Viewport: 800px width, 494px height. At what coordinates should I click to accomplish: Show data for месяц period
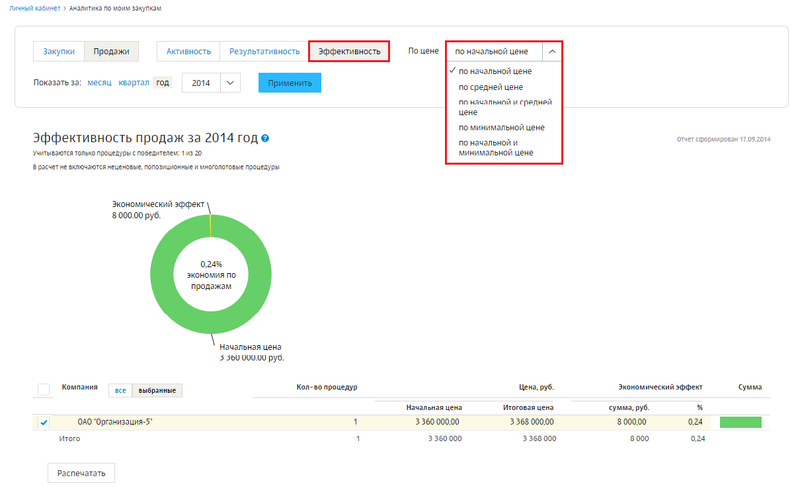point(99,83)
